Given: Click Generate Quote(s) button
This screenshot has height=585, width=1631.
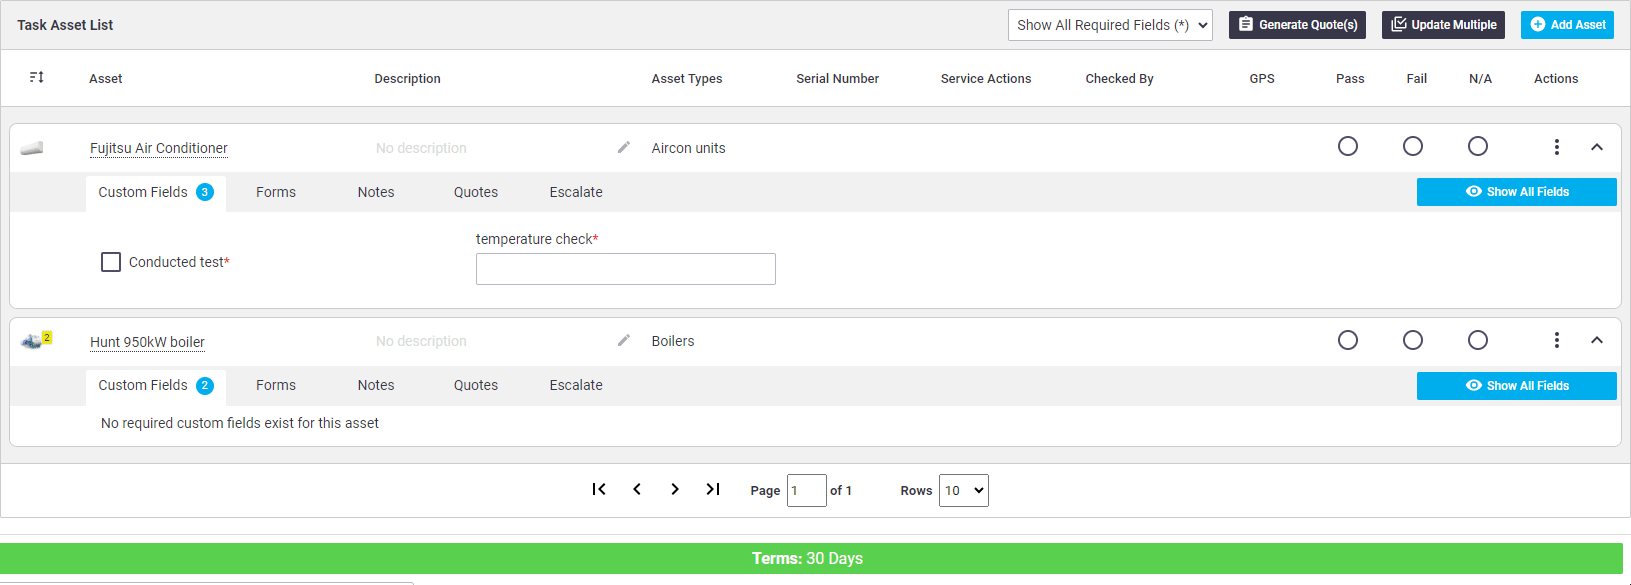Looking at the screenshot, I should pyautogui.click(x=1298, y=25).
